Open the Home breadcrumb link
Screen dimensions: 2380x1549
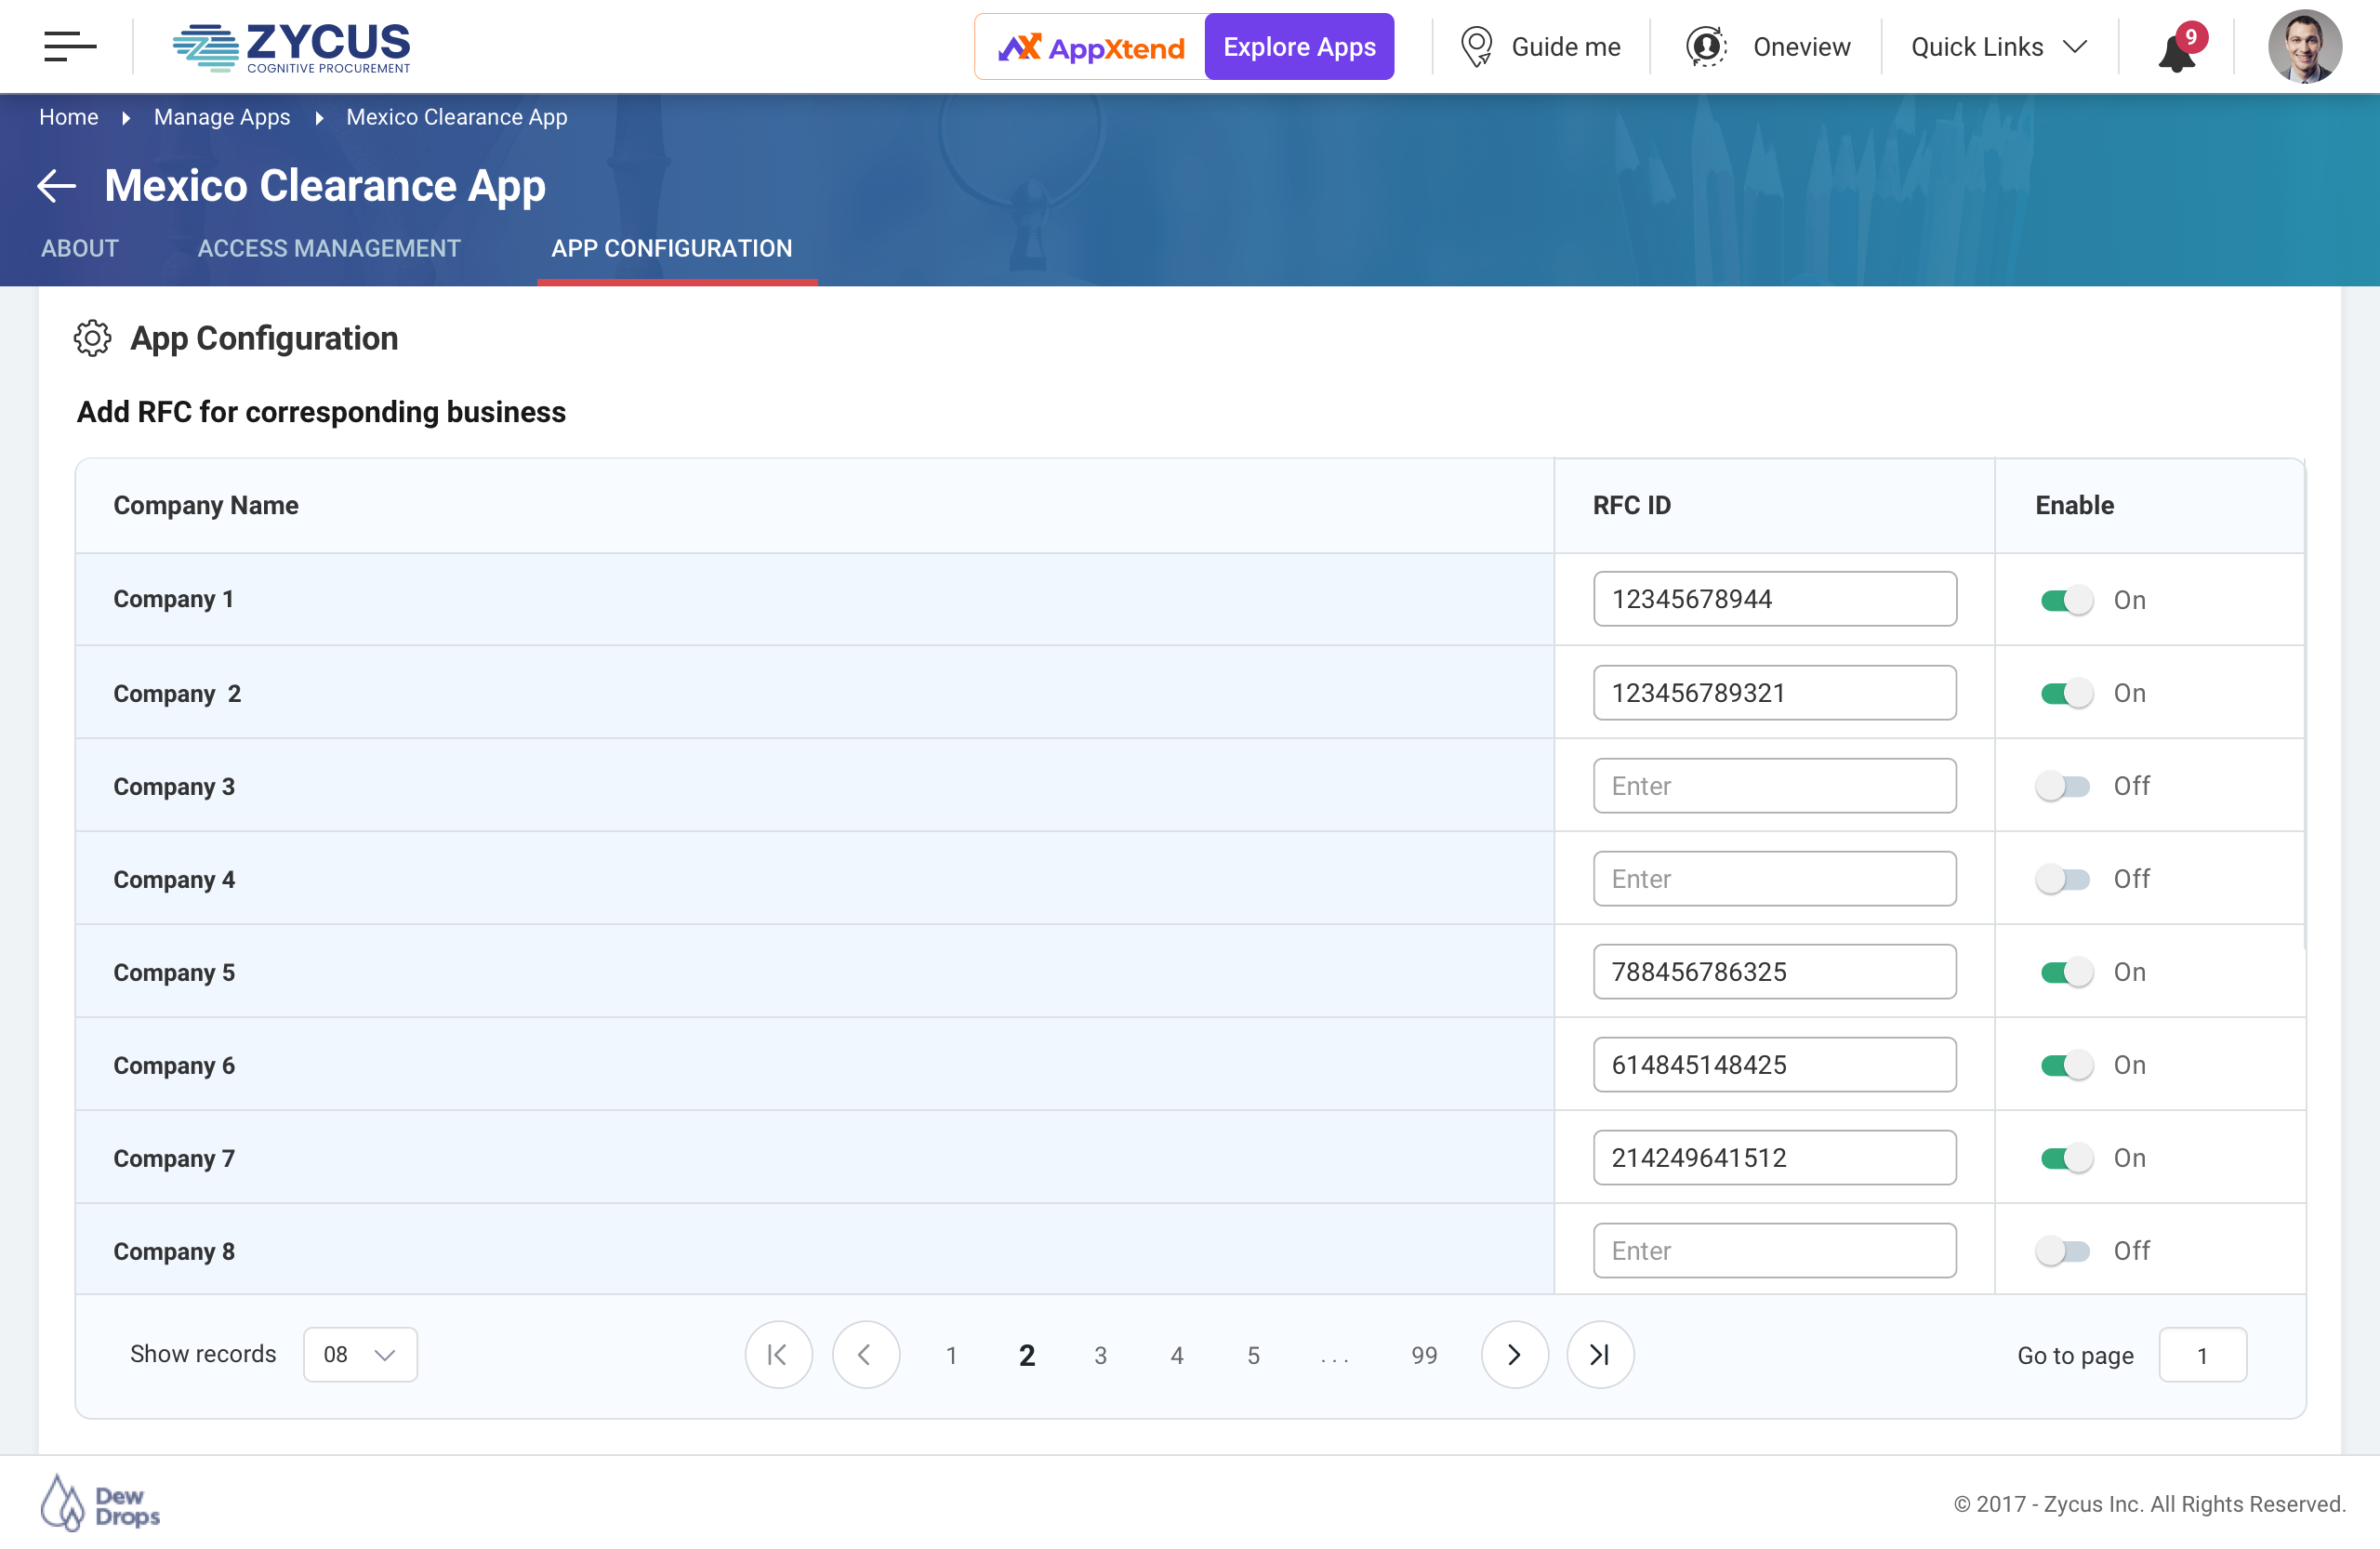[x=69, y=117]
